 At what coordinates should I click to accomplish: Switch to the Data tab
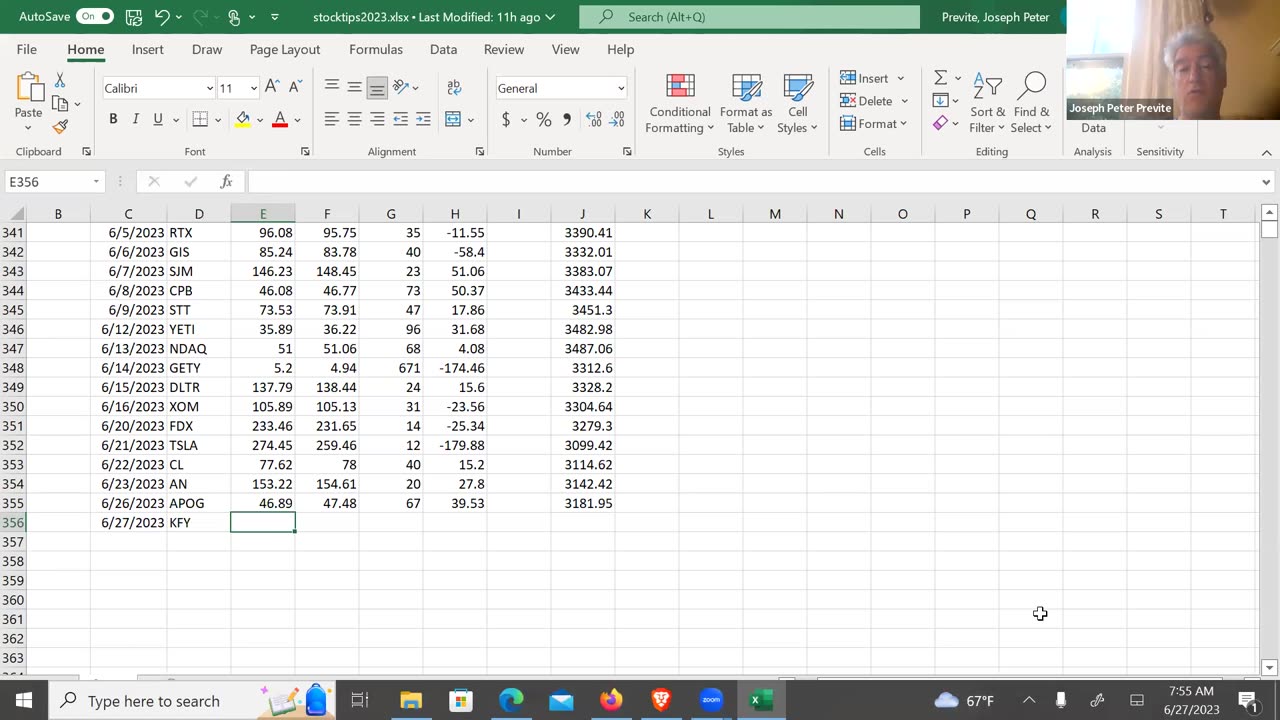point(443,49)
